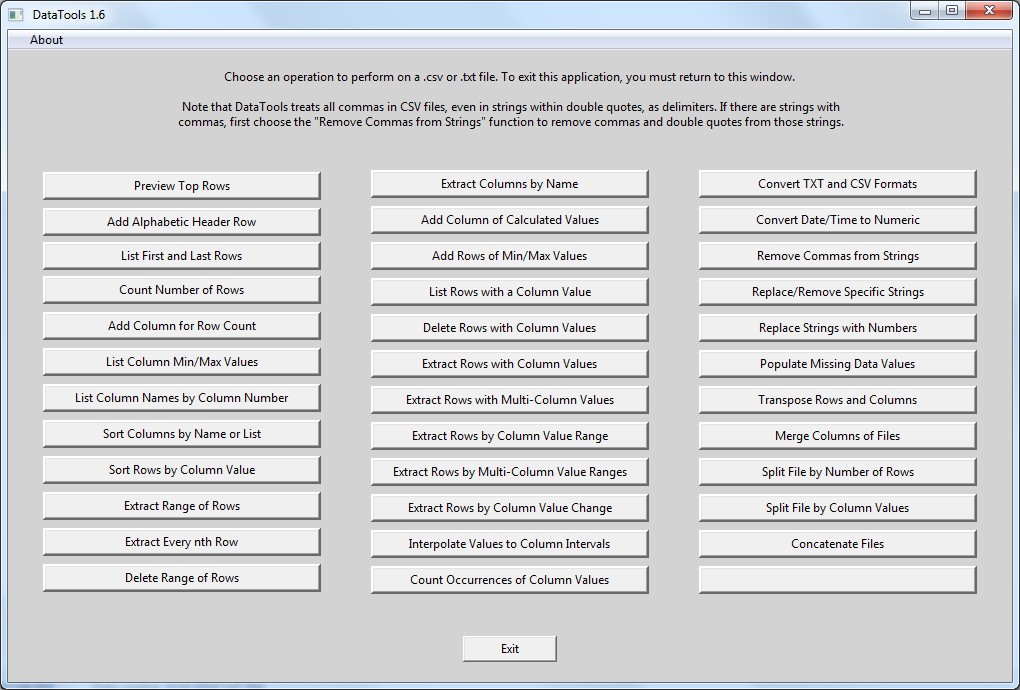Open List Column Min/Max Values
1020x690 pixels.
pos(181,362)
